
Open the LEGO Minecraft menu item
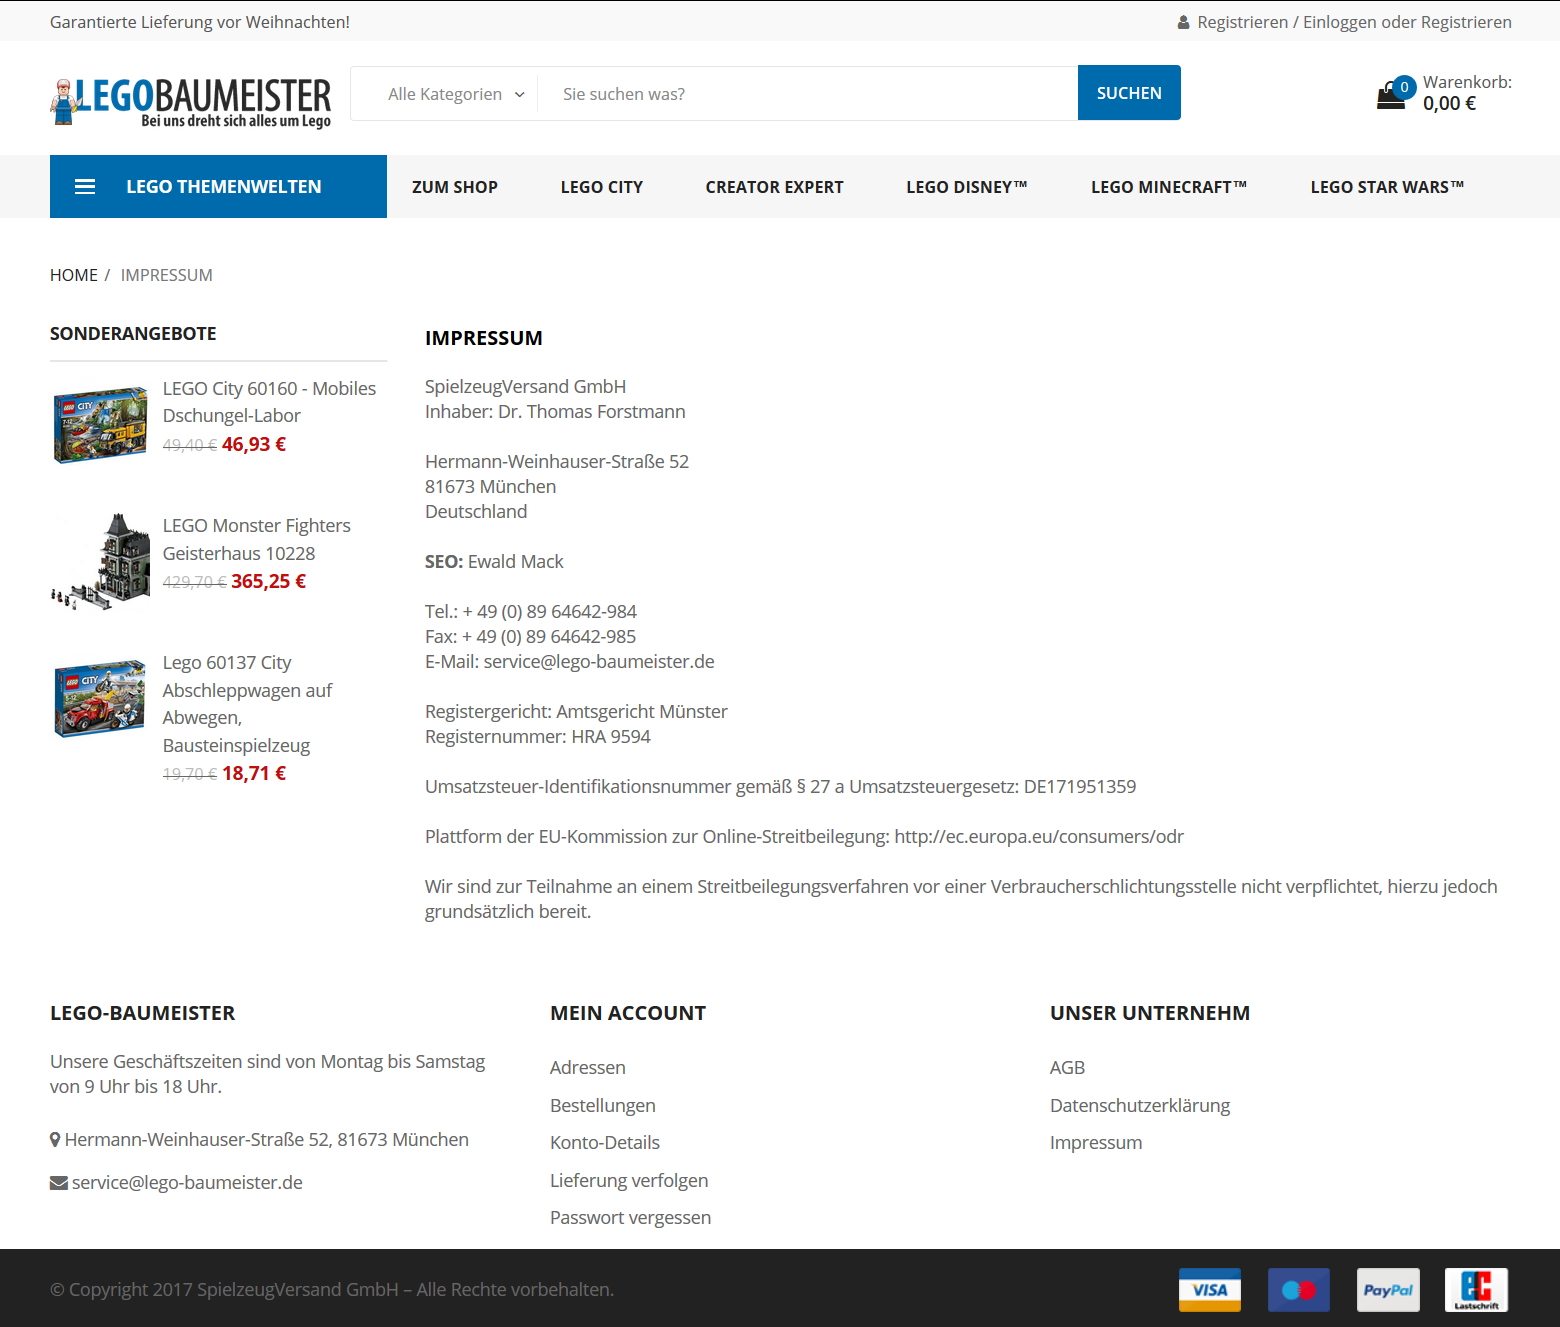[1169, 187]
